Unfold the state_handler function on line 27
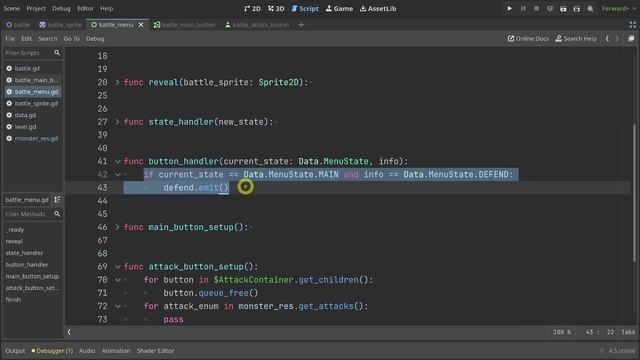Screen dimensions: 640x360 (118, 122)
